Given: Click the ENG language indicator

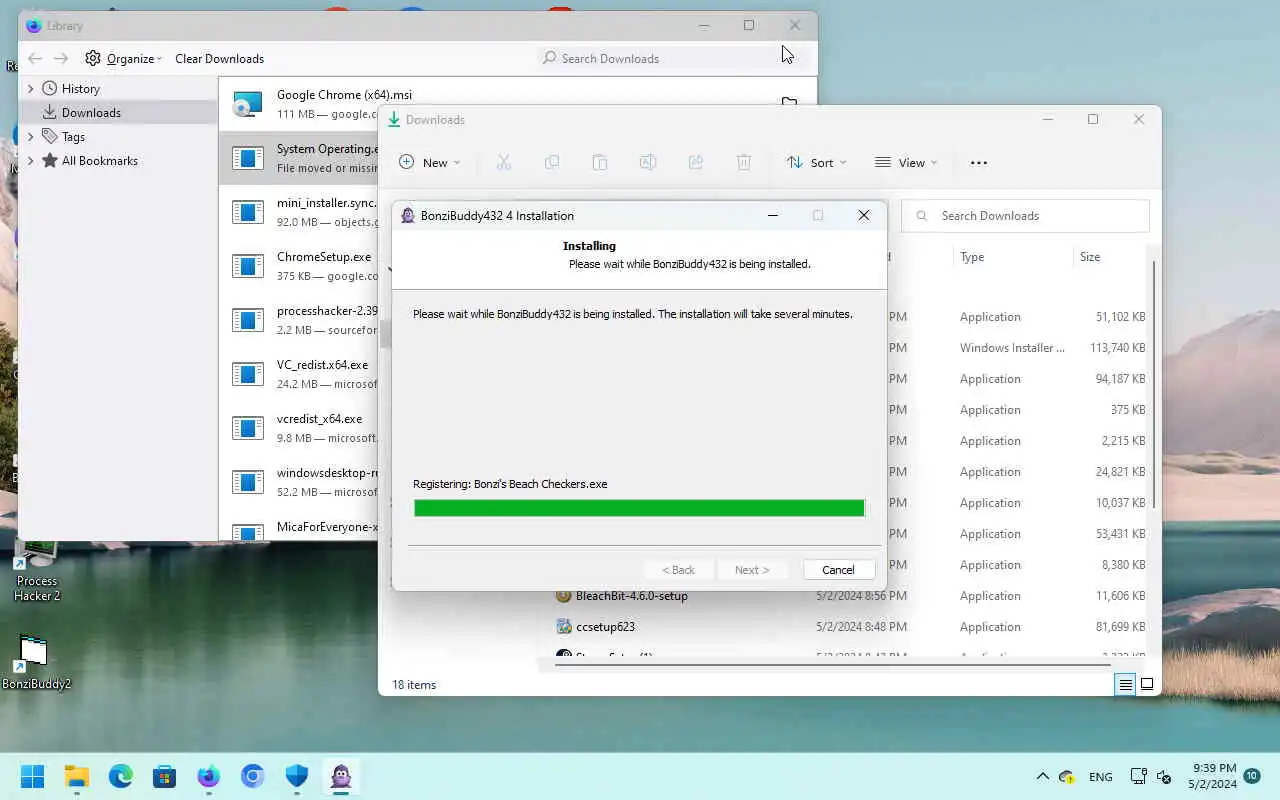Looking at the screenshot, I should pyautogui.click(x=1100, y=777).
